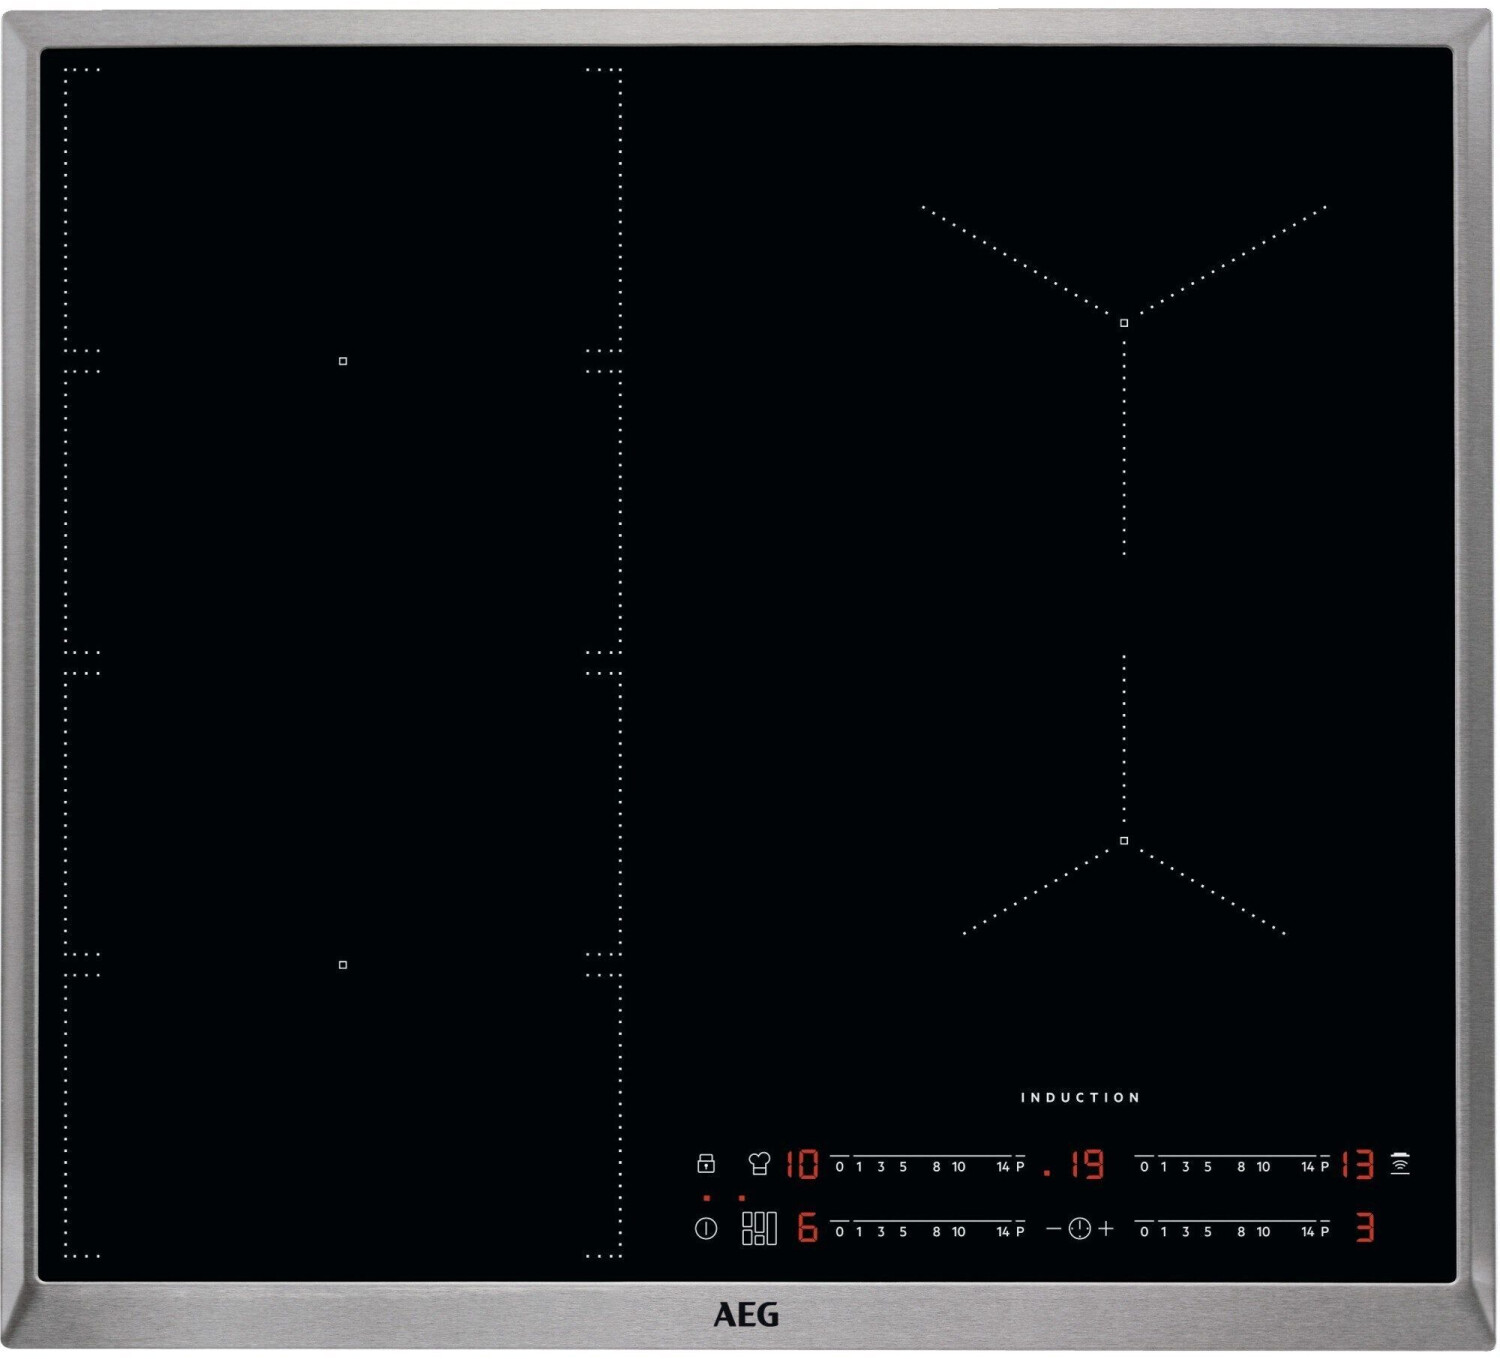This screenshot has height=1359, width=1500.
Task: Click the AEG logo on the frame
Action: click(x=746, y=1315)
